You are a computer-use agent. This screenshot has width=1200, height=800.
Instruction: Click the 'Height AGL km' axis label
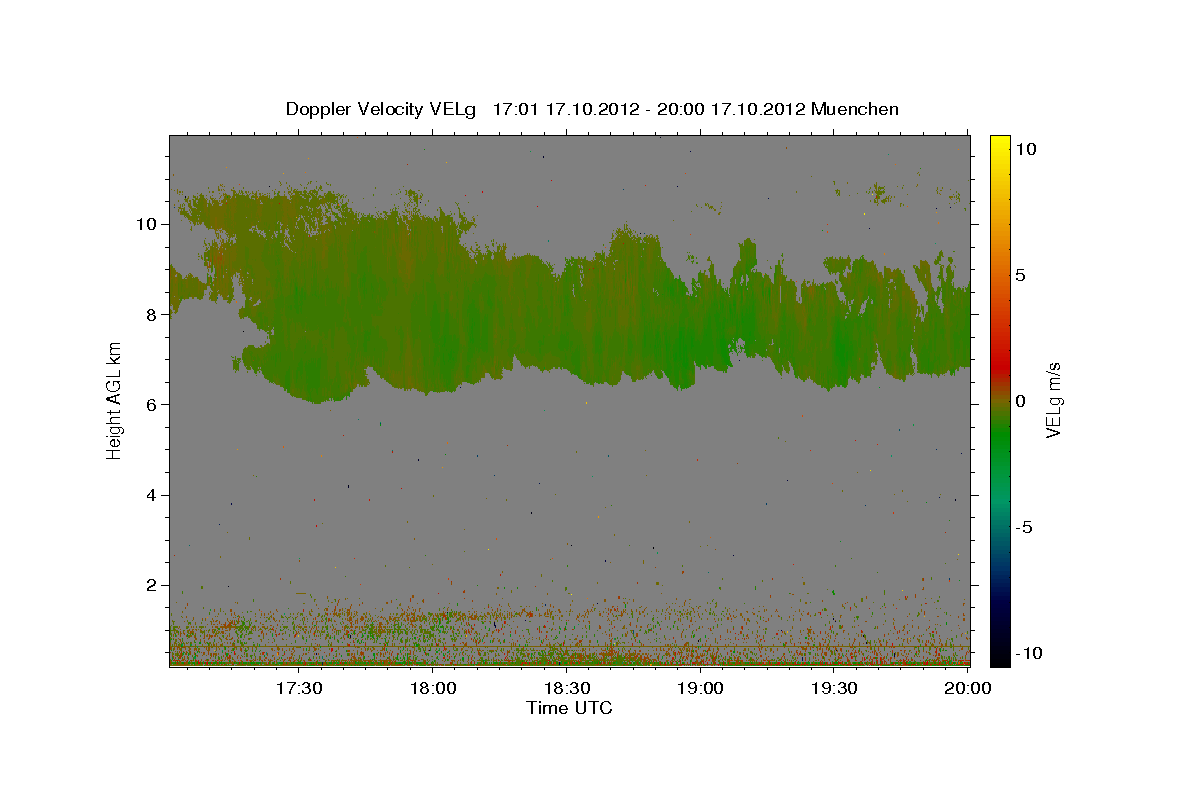coord(115,400)
